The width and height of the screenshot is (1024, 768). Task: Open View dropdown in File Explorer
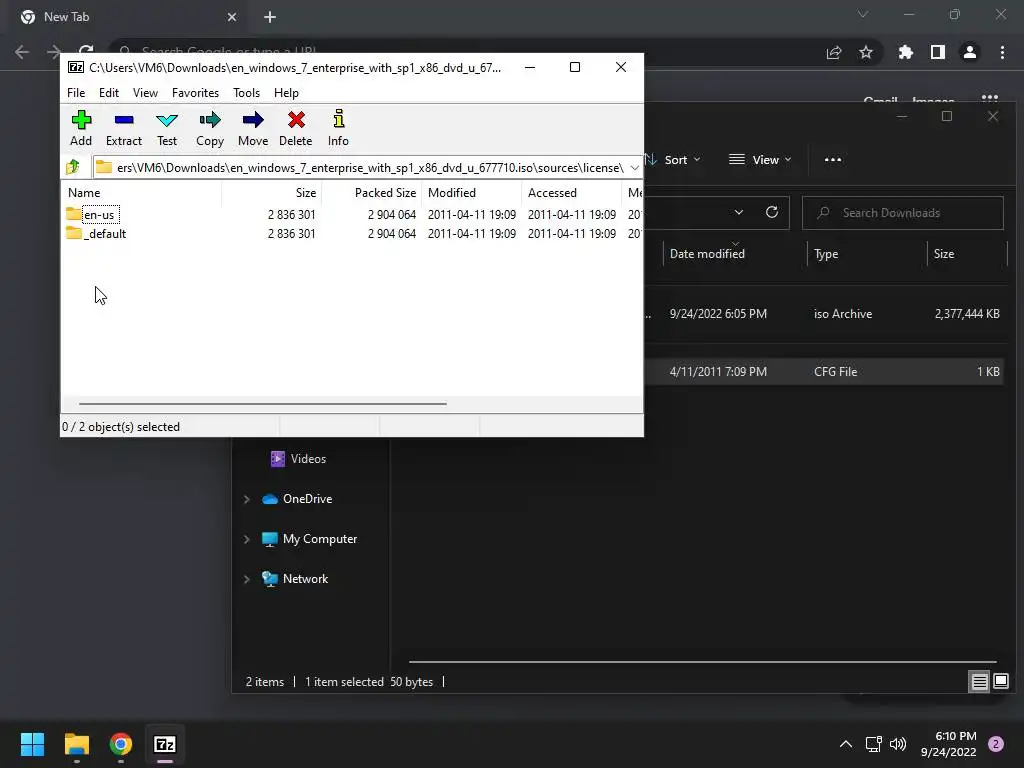[x=760, y=160]
